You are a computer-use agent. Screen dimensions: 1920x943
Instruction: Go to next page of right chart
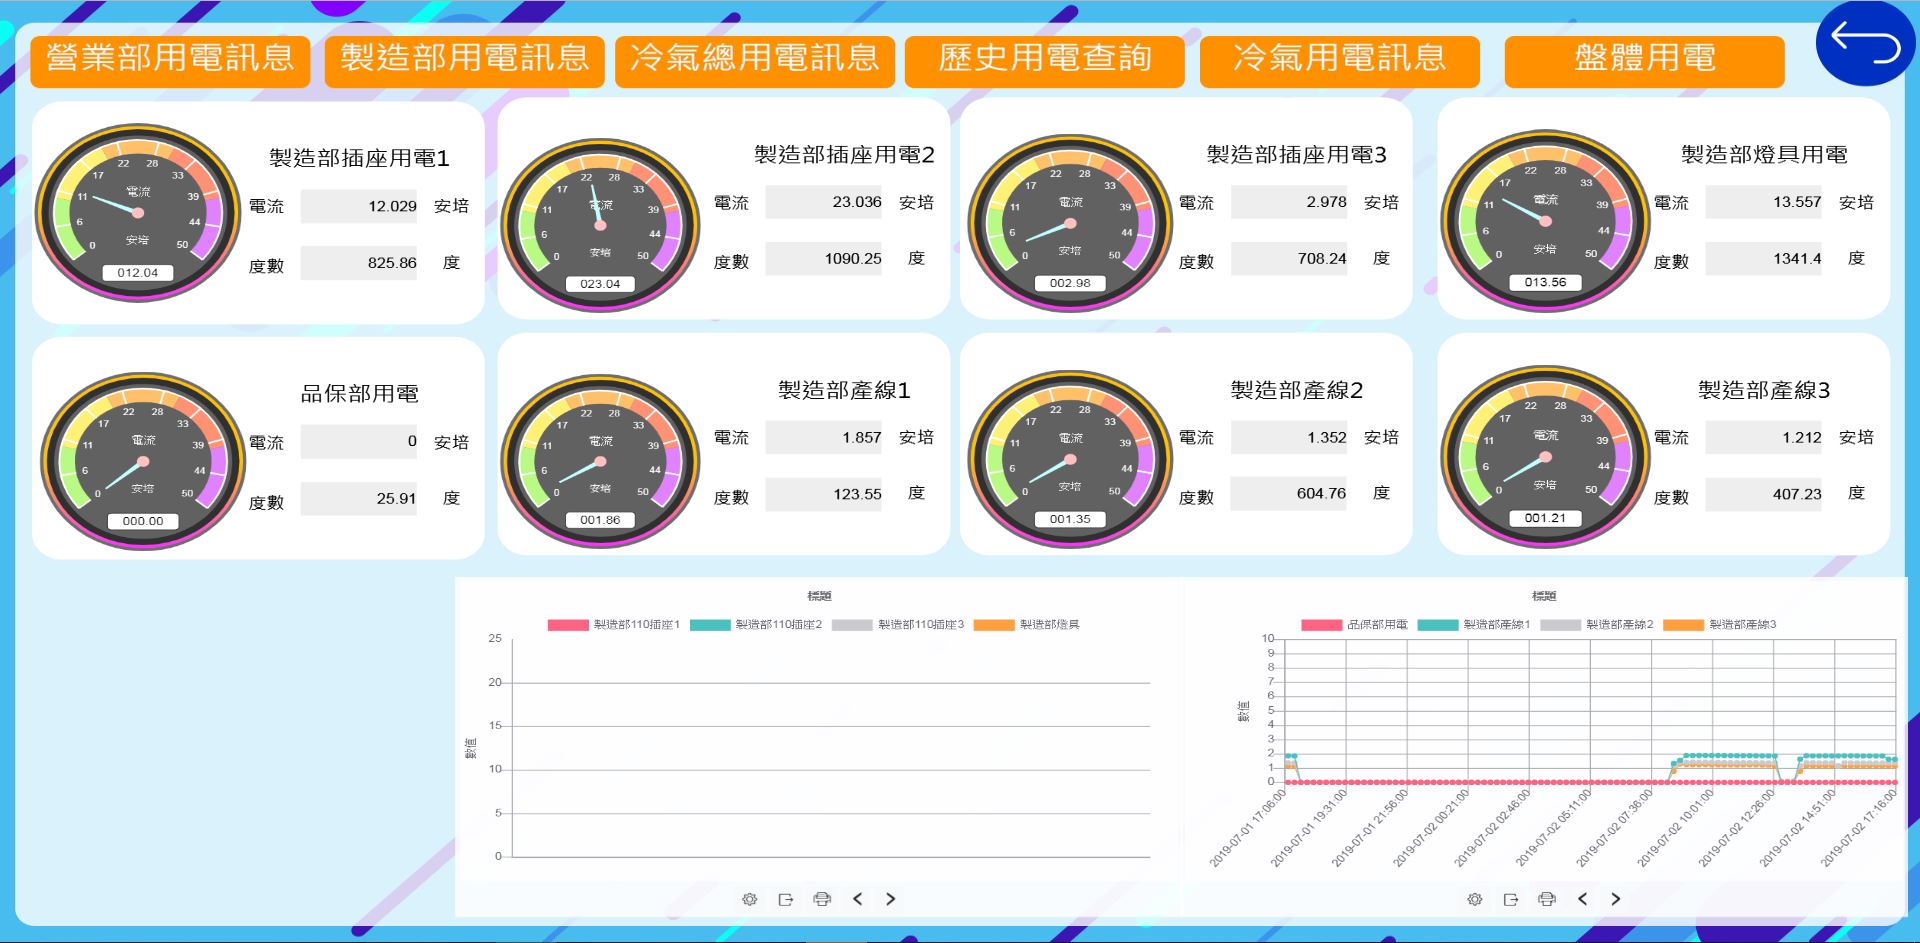(1615, 899)
